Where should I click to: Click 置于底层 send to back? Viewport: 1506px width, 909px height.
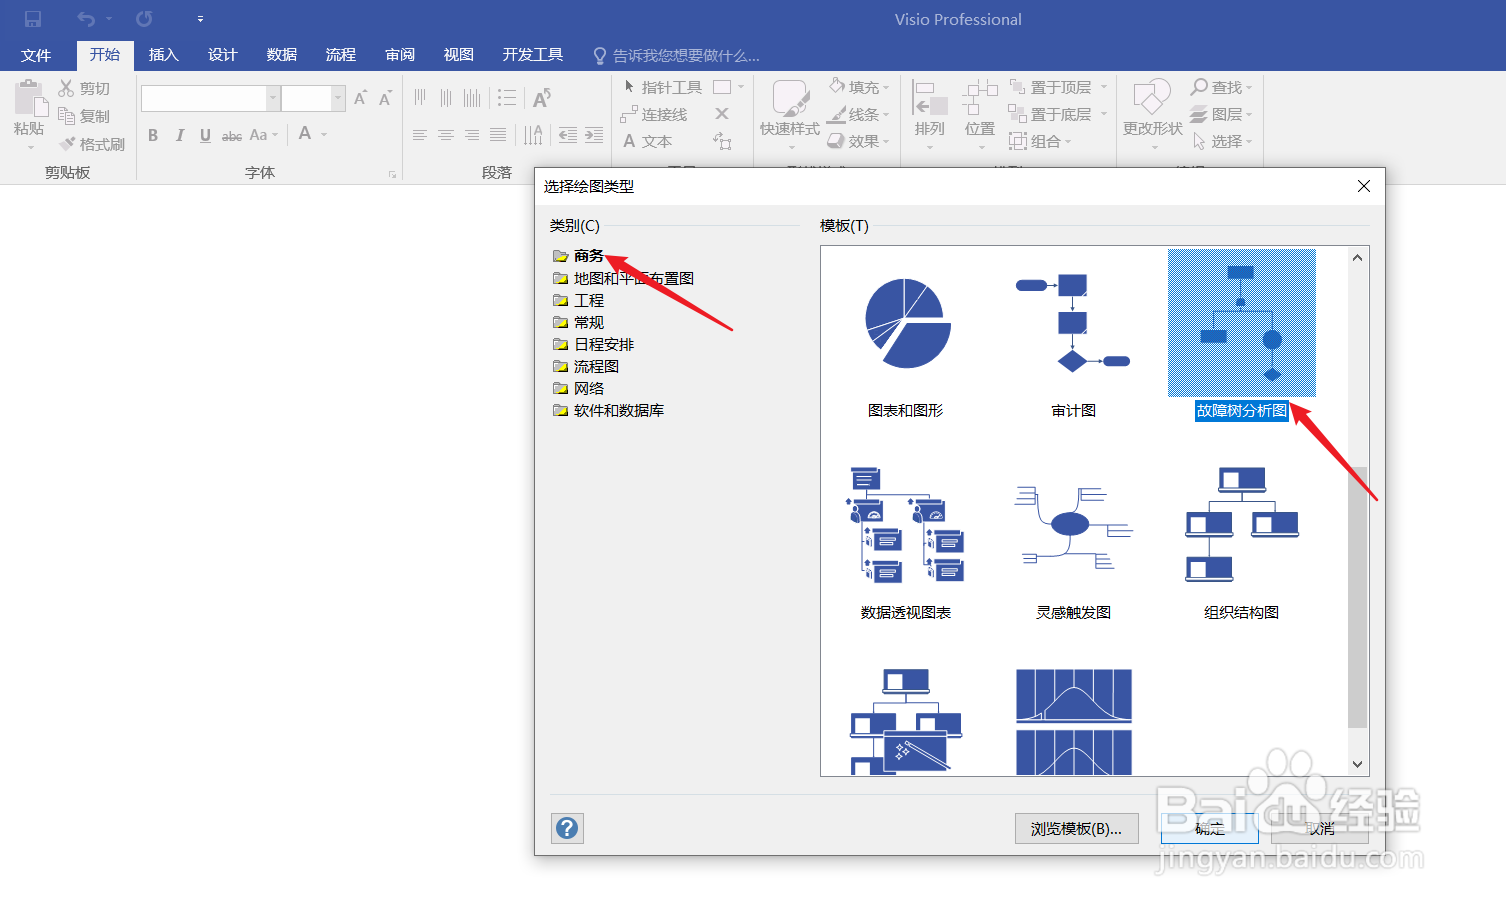1051,114
